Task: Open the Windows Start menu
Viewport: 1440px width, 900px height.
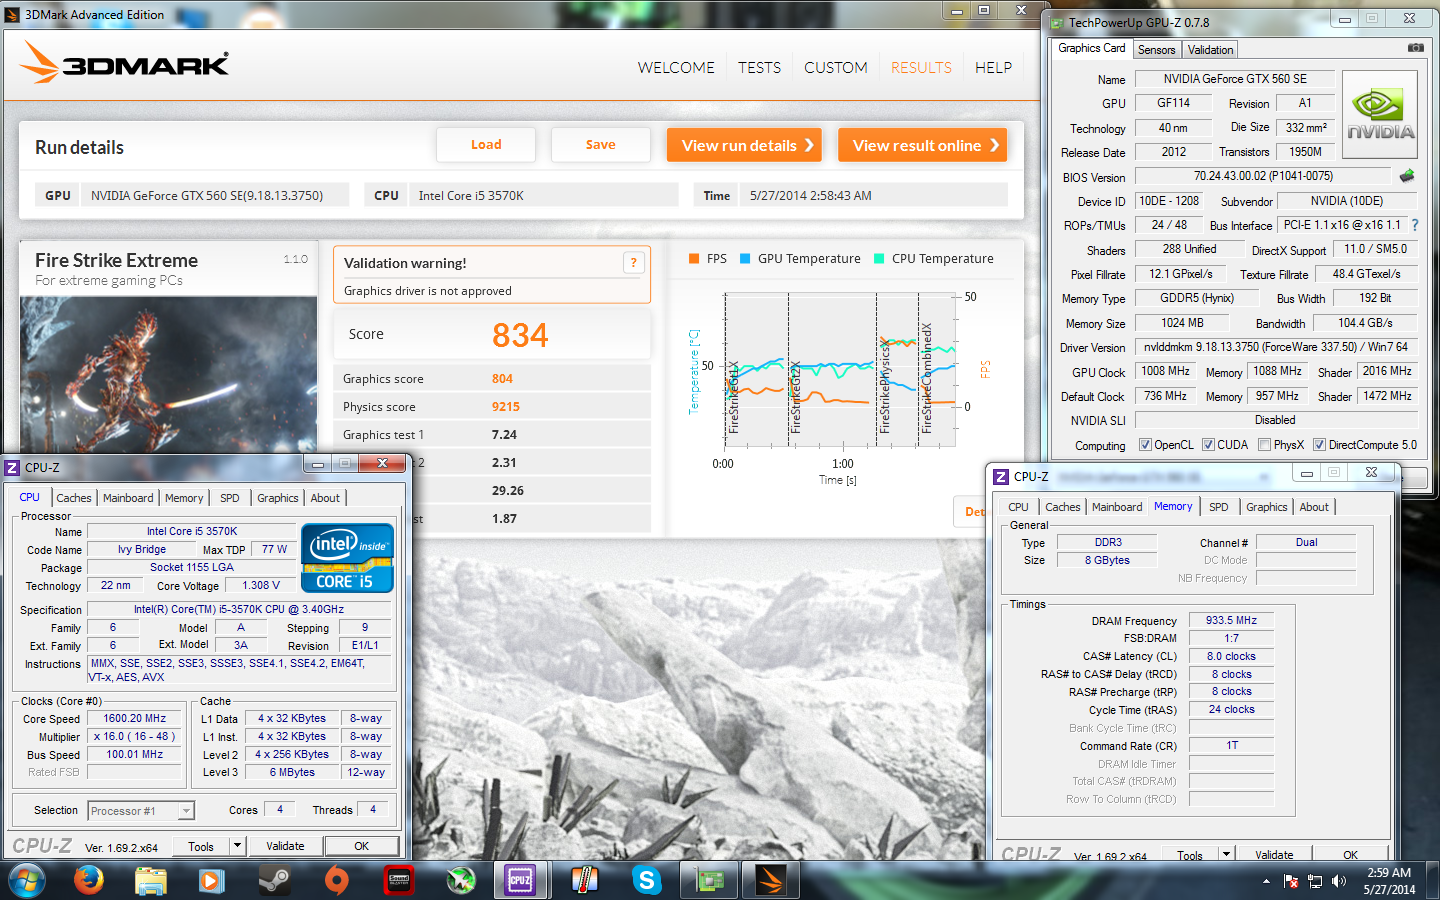Action: [x=26, y=880]
